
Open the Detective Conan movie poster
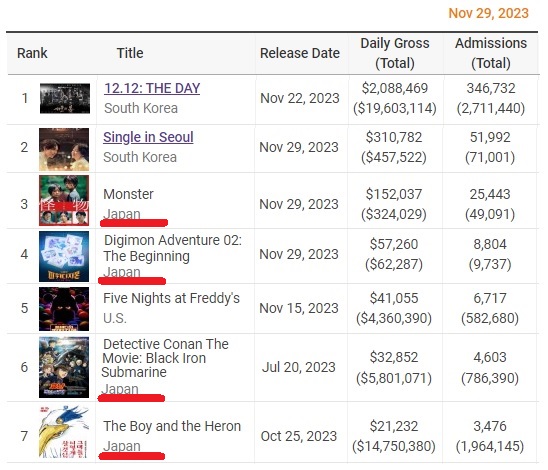(x=64, y=367)
